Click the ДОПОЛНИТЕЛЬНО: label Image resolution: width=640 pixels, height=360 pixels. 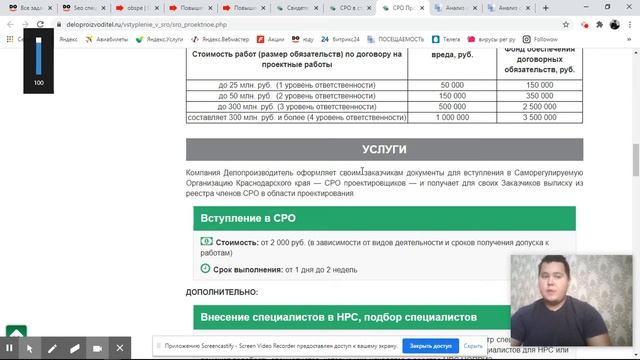coord(222,292)
